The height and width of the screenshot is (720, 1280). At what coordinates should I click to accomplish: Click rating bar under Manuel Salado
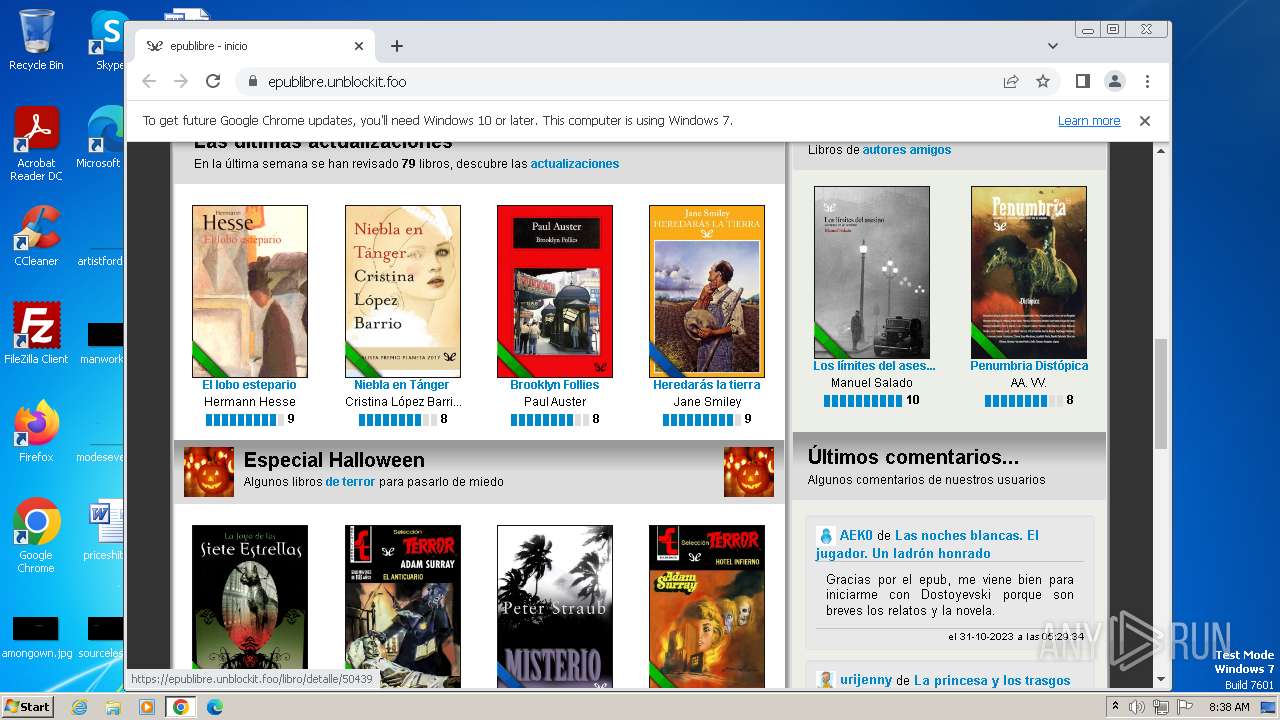tap(863, 401)
